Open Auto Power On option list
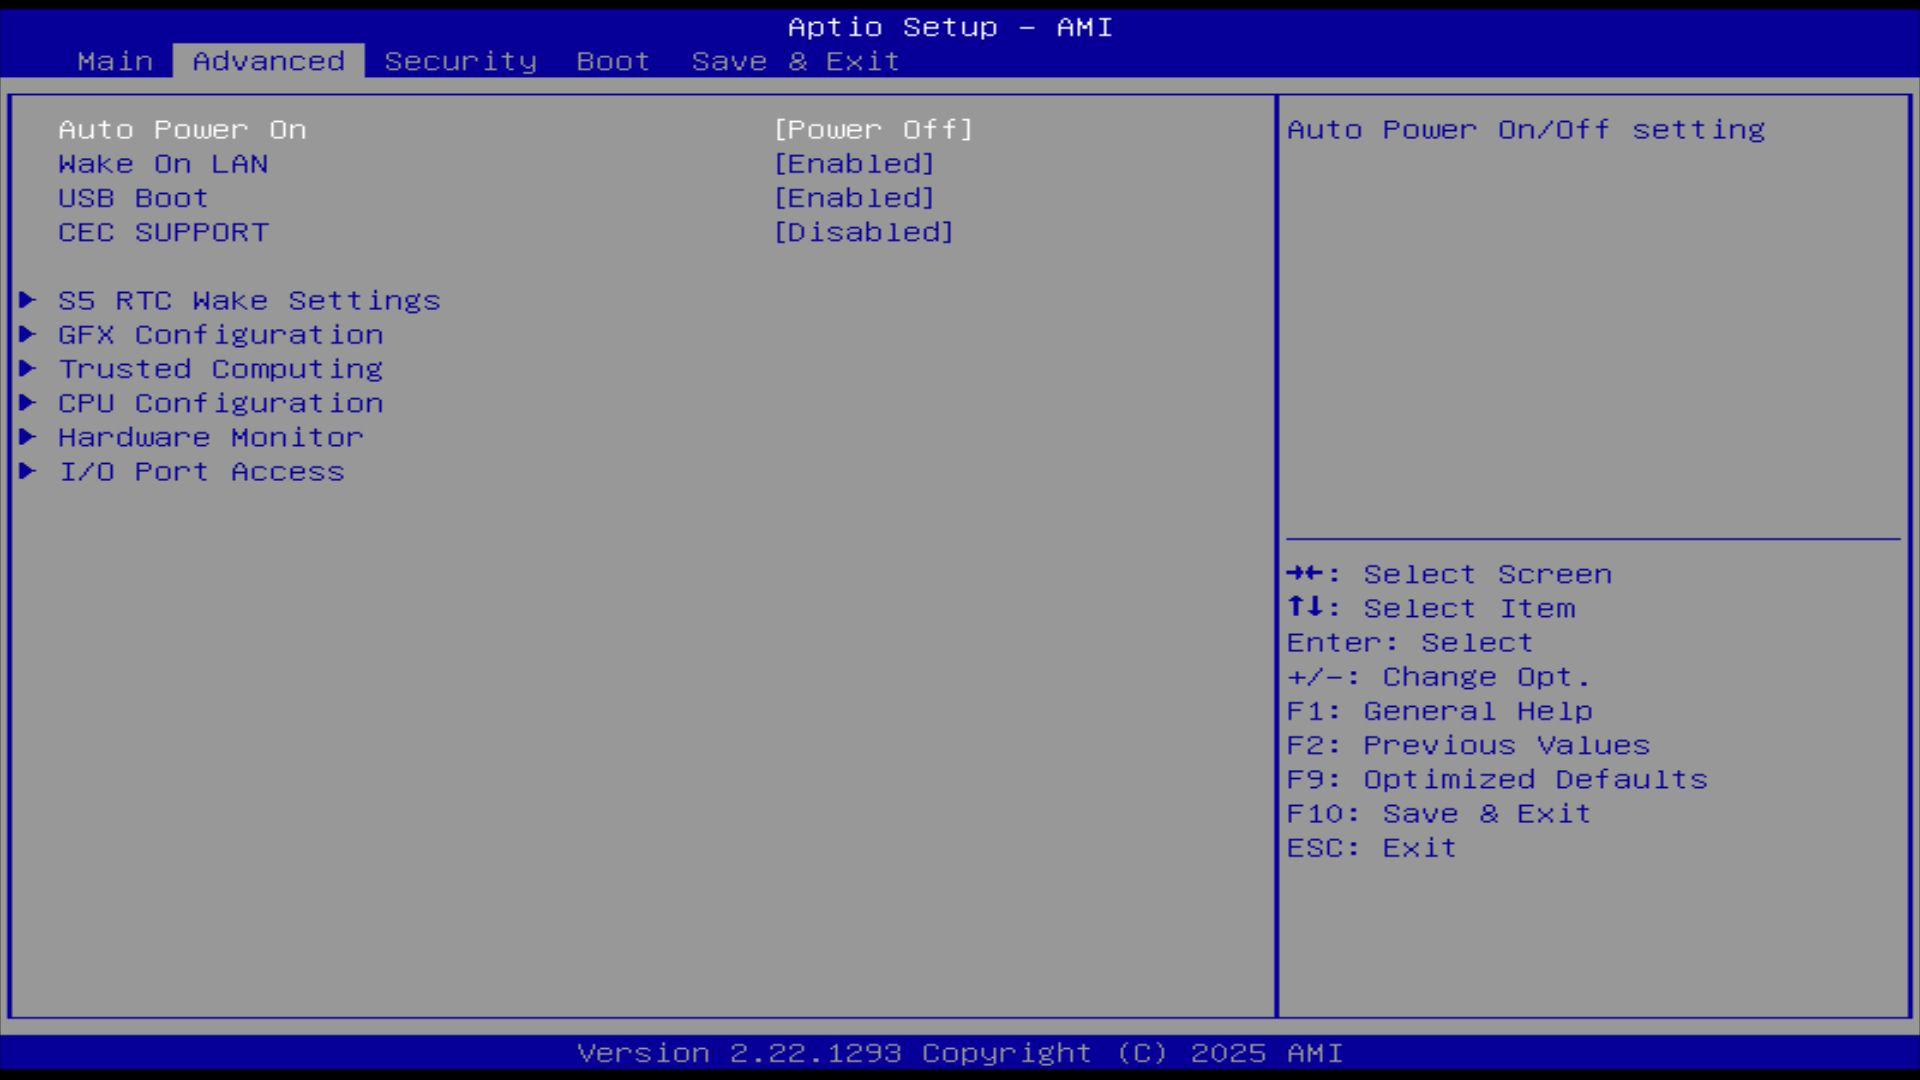 [x=872, y=130]
